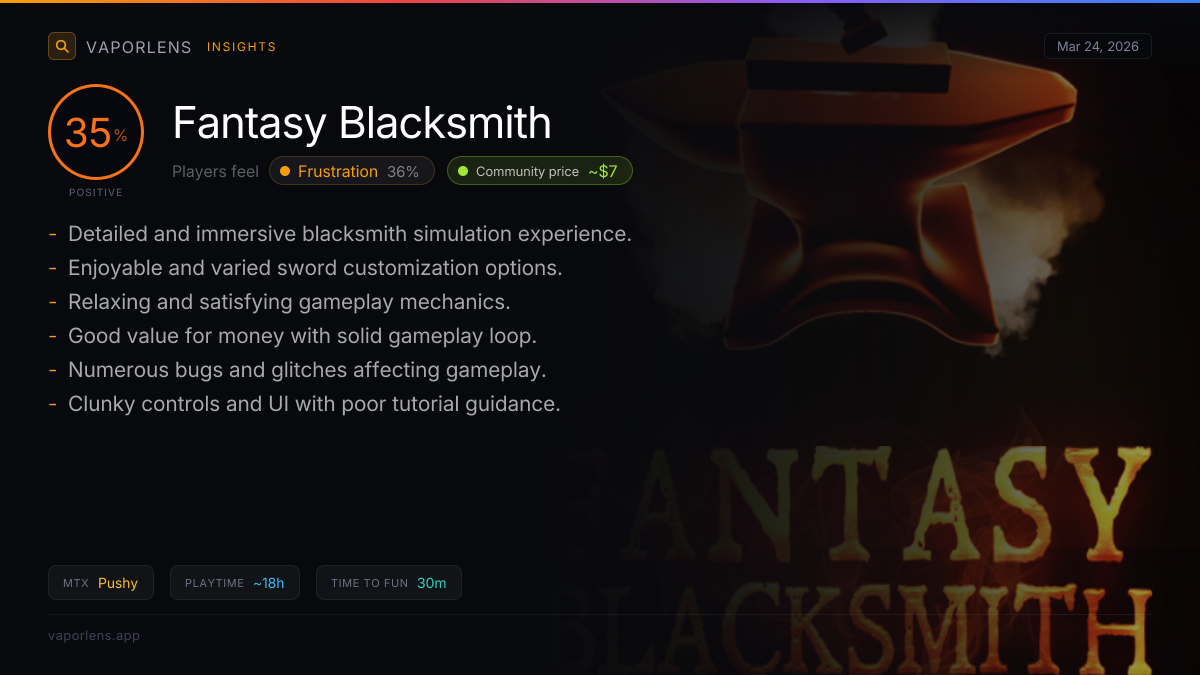Select the Community price ~$7 badge

pos(540,171)
